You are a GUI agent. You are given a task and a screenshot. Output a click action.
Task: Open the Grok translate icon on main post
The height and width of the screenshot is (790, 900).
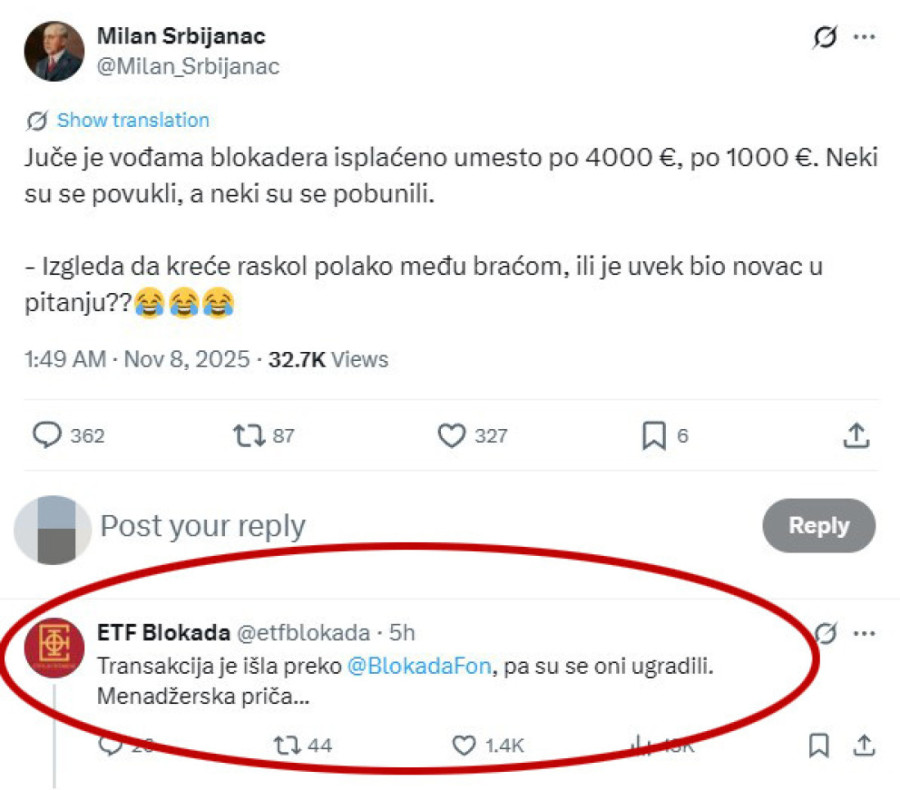tap(823, 34)
